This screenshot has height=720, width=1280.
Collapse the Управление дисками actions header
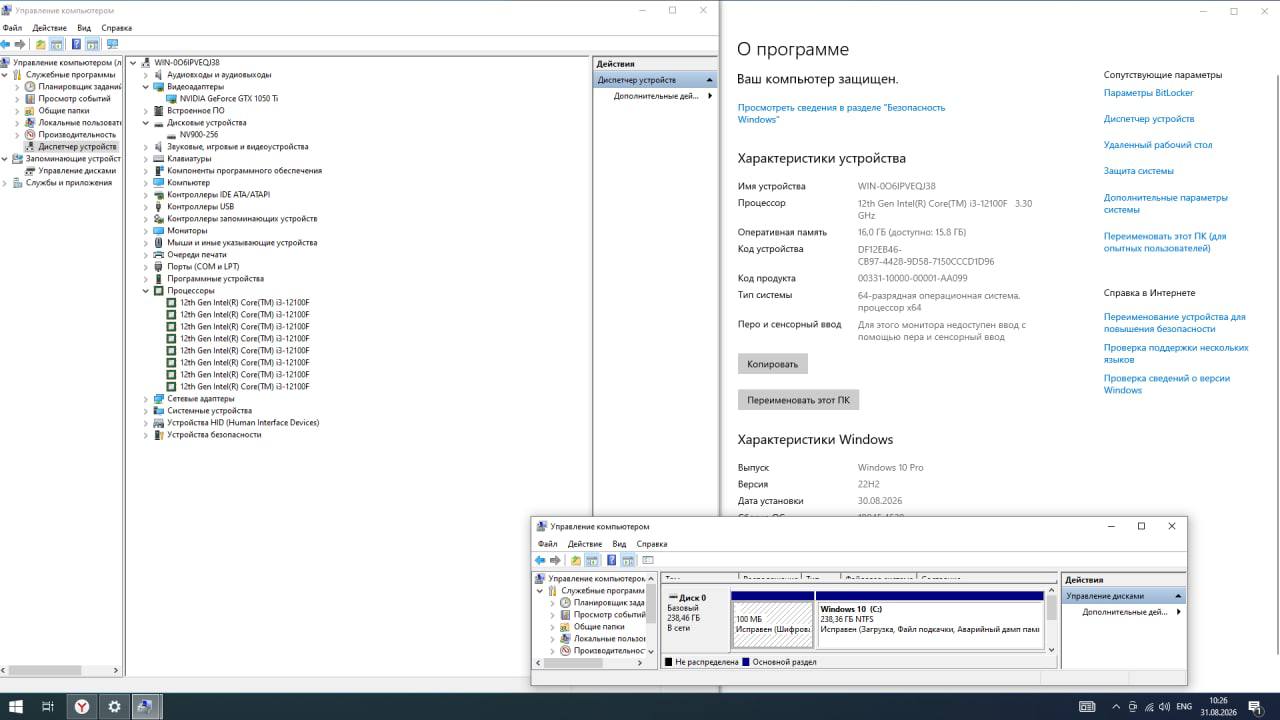click(1178, 596)
